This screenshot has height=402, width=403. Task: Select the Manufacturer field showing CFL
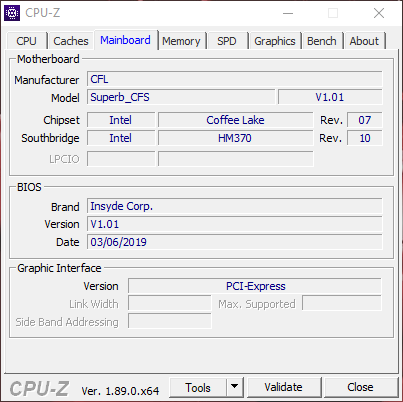pos(235,79)
